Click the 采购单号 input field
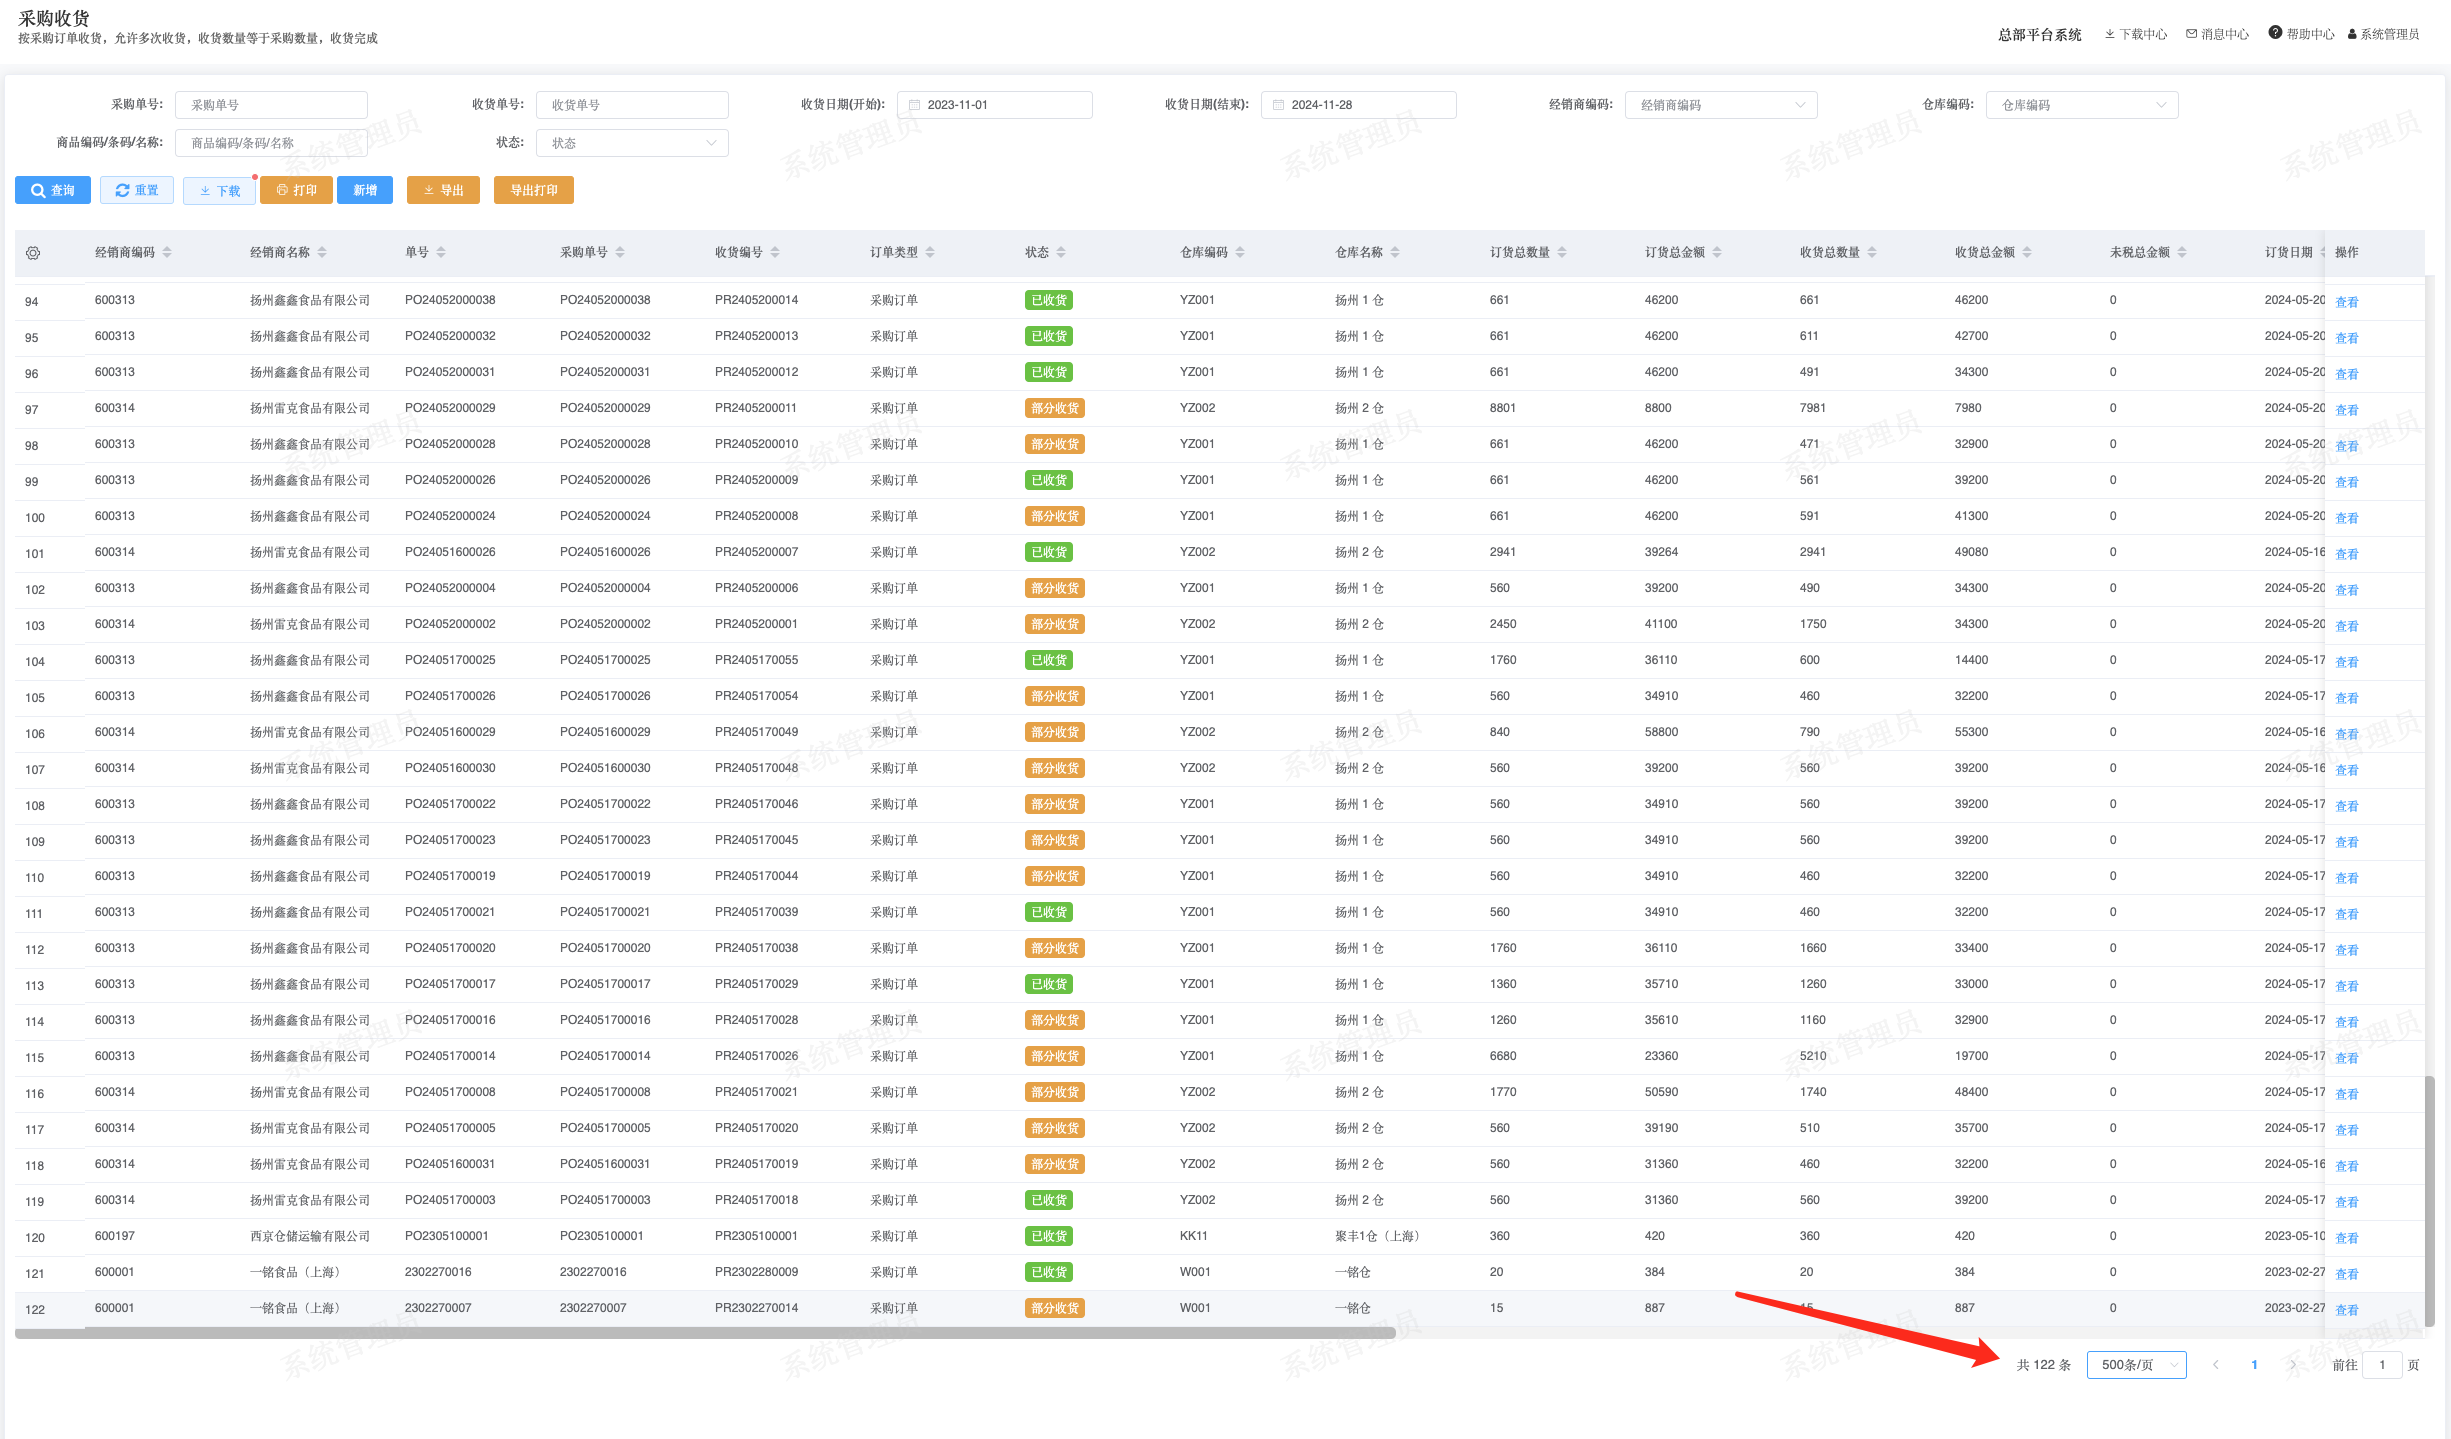Screen dimensions: 2451x1439 point(271,105)
